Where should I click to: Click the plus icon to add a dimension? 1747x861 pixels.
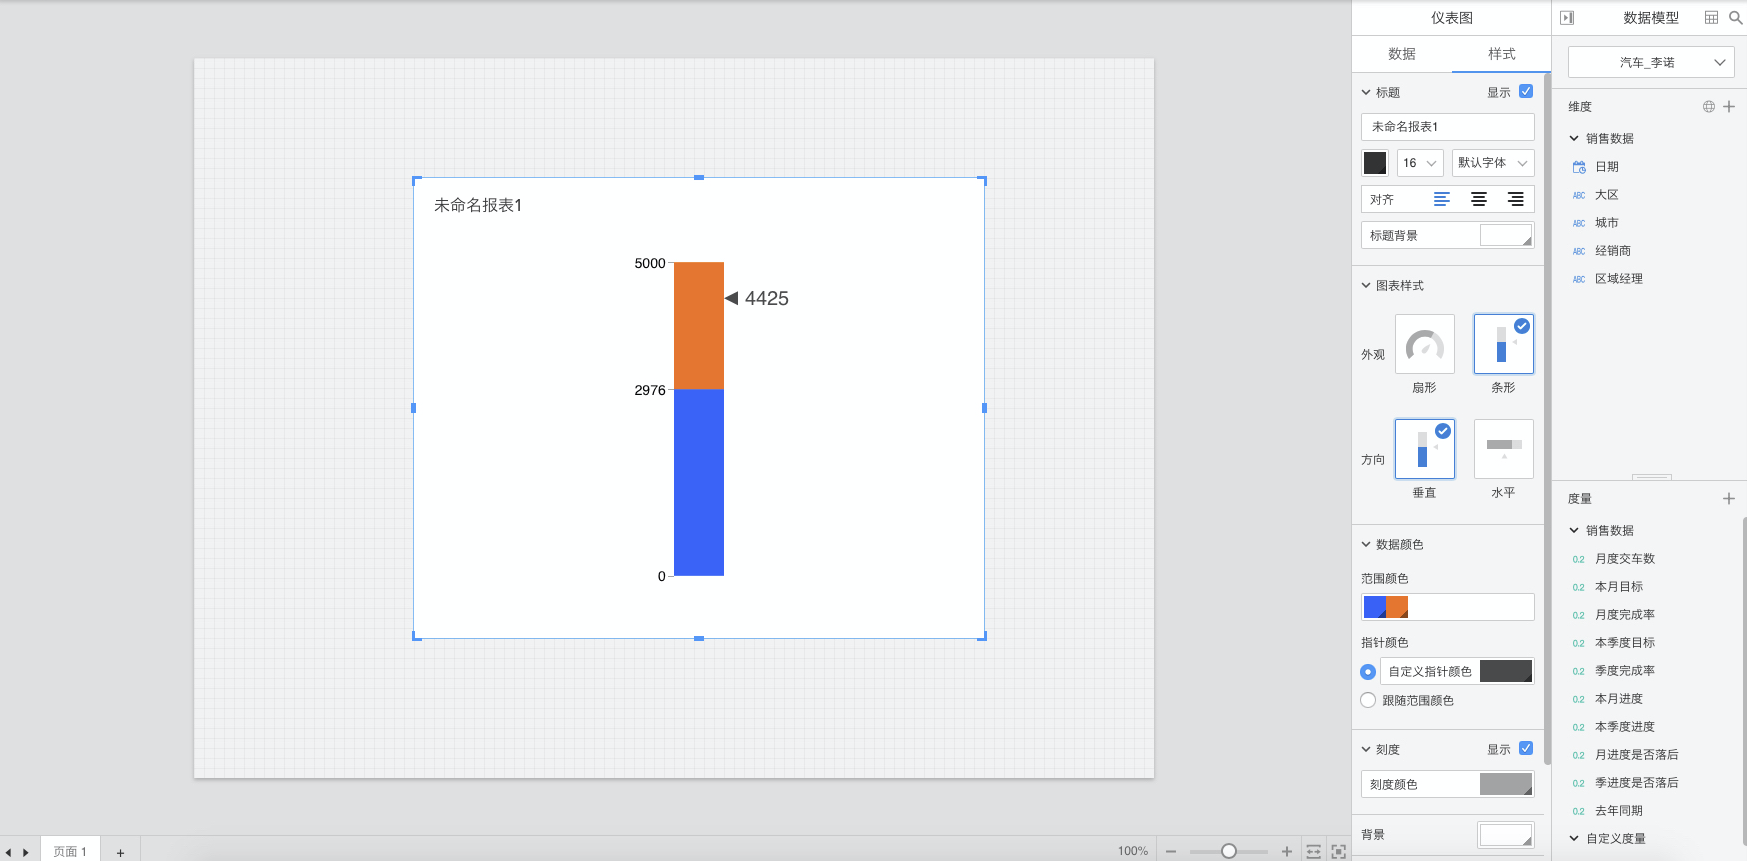pos(1729,106)
